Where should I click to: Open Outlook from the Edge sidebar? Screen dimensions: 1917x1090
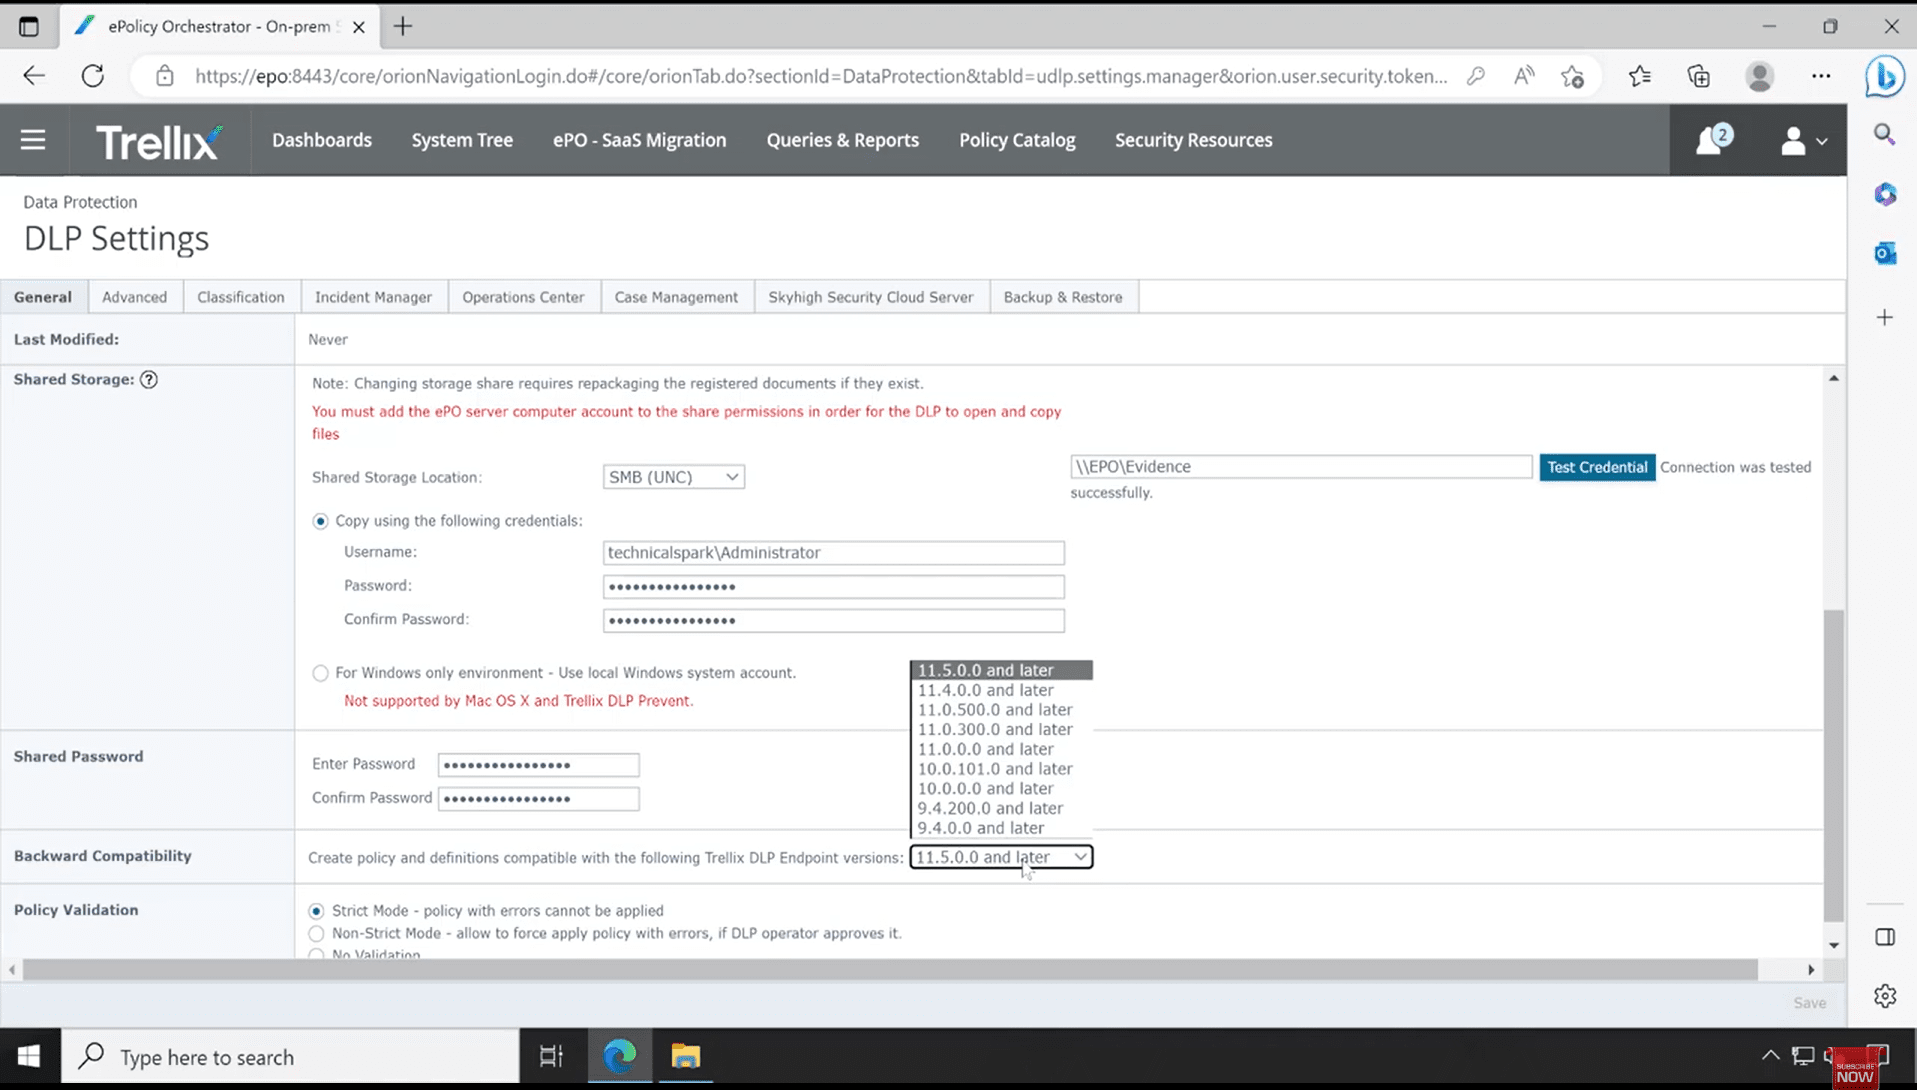1884,253
